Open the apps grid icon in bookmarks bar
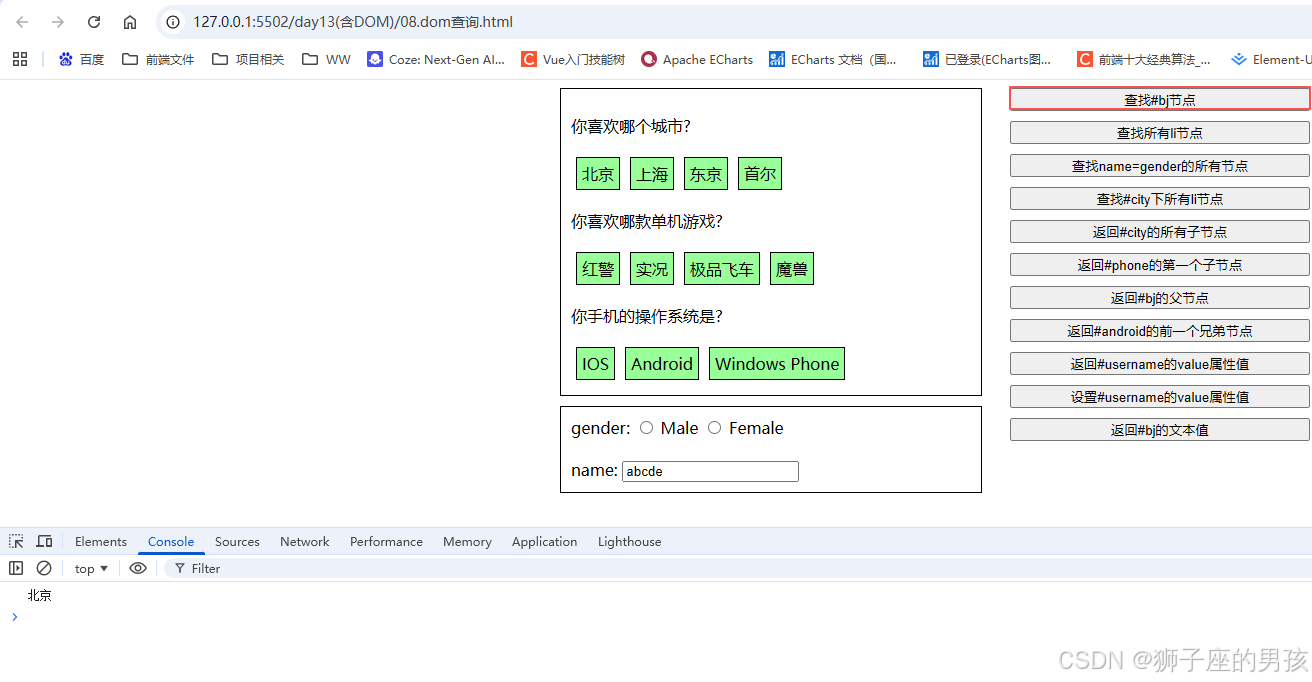 20,59
